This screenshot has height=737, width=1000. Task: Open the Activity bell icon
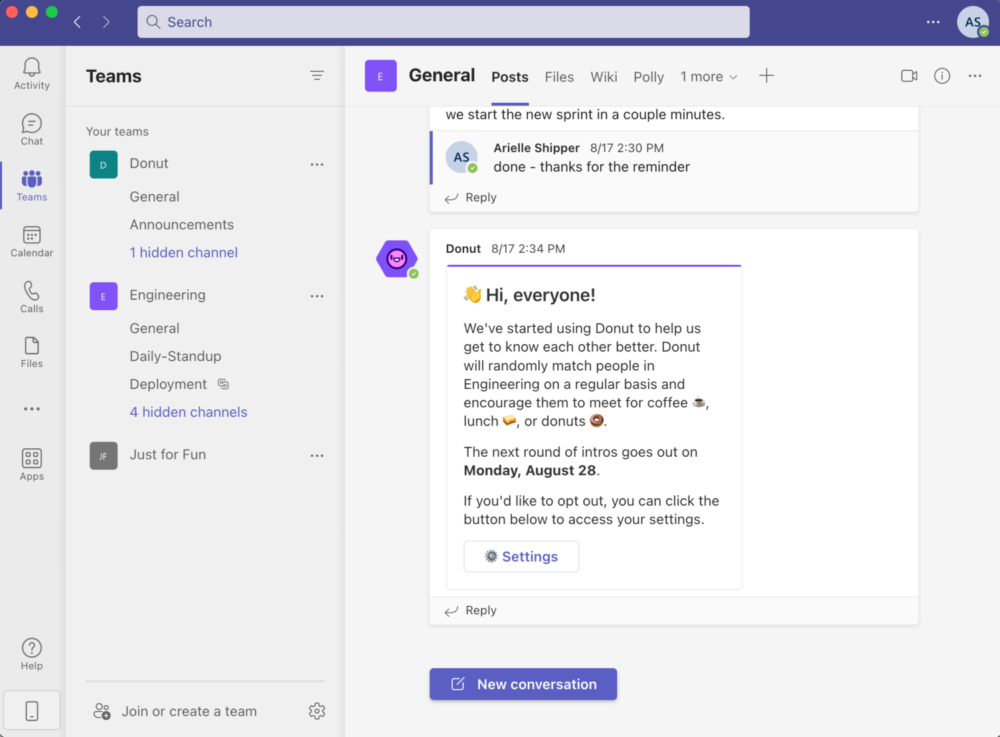click(31, 73)
